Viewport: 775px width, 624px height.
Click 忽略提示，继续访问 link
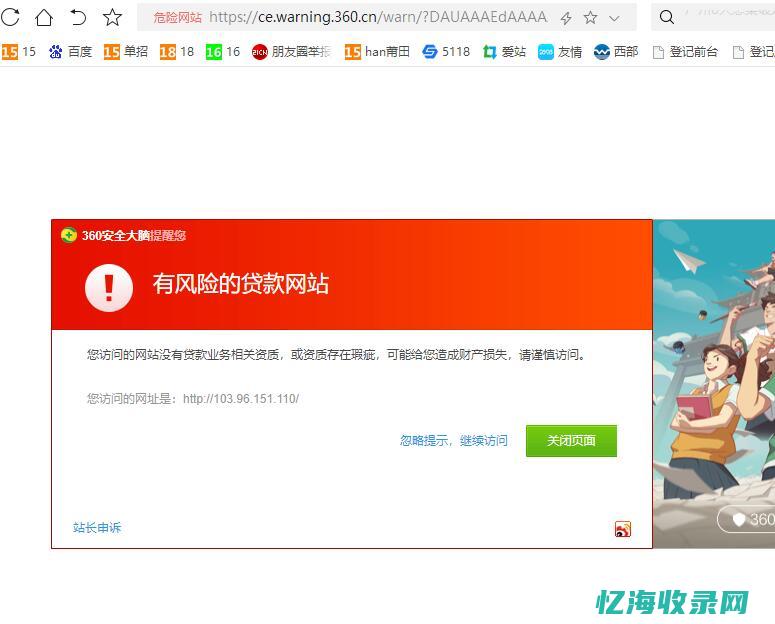pyautogui.click(x=454, y=440)
